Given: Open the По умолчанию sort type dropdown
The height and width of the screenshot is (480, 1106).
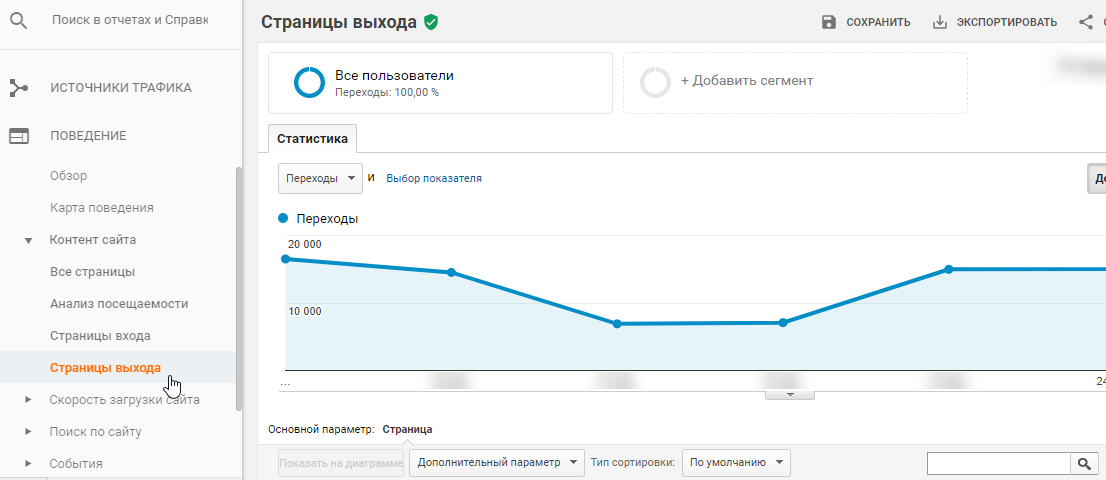Looking at the screenshot, I should [736, 463].
